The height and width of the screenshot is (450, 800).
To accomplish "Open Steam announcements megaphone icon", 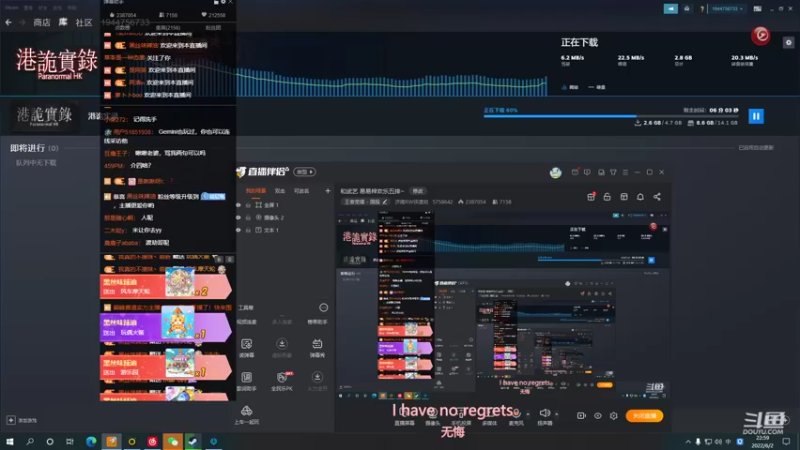I will click(670, 9).
